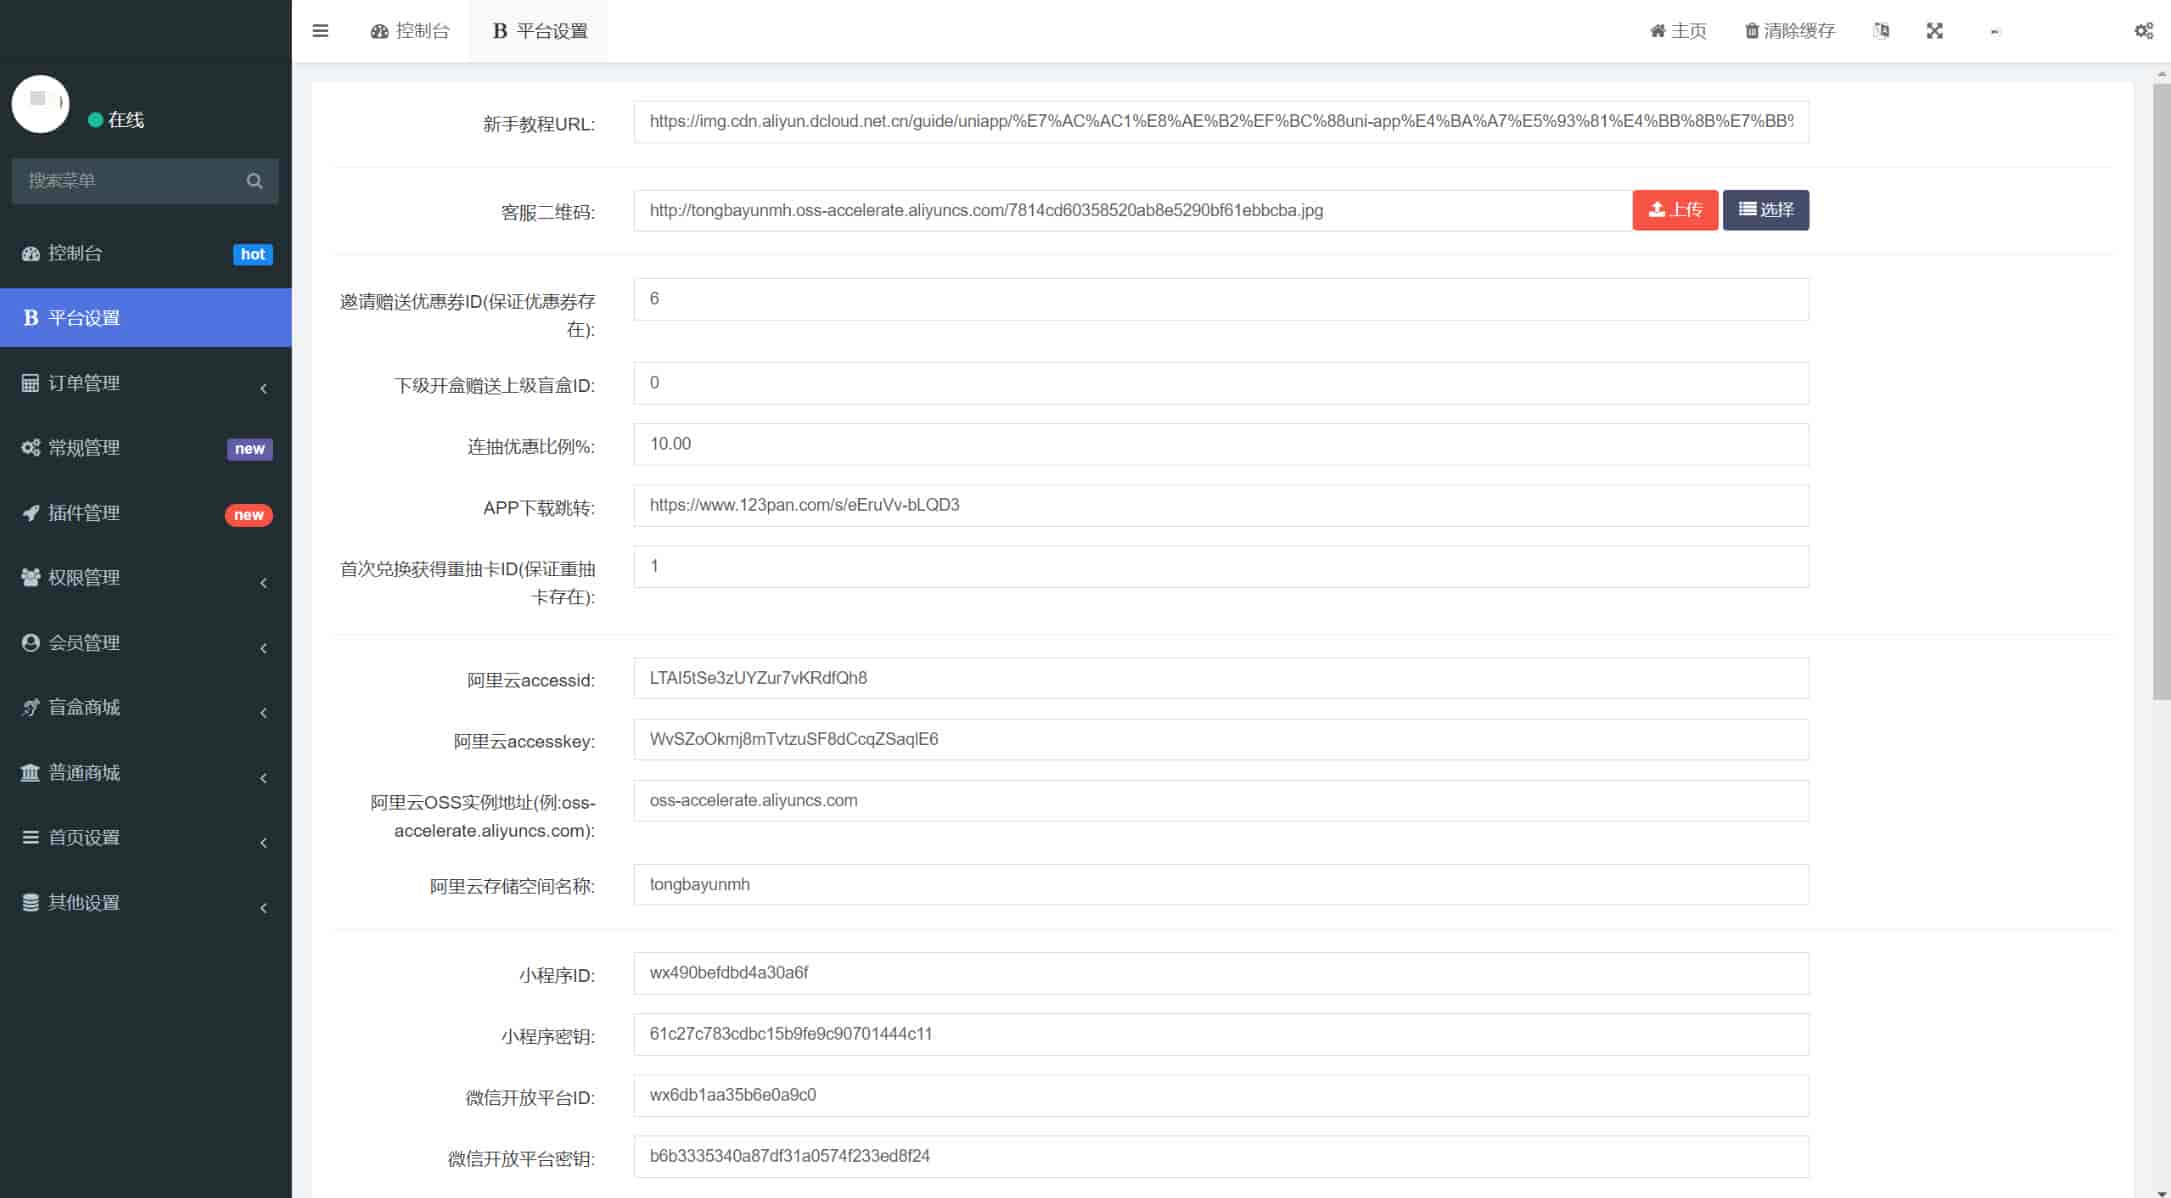
Task: Click the 小程序ID input field
Action: tap(1220, 973)
